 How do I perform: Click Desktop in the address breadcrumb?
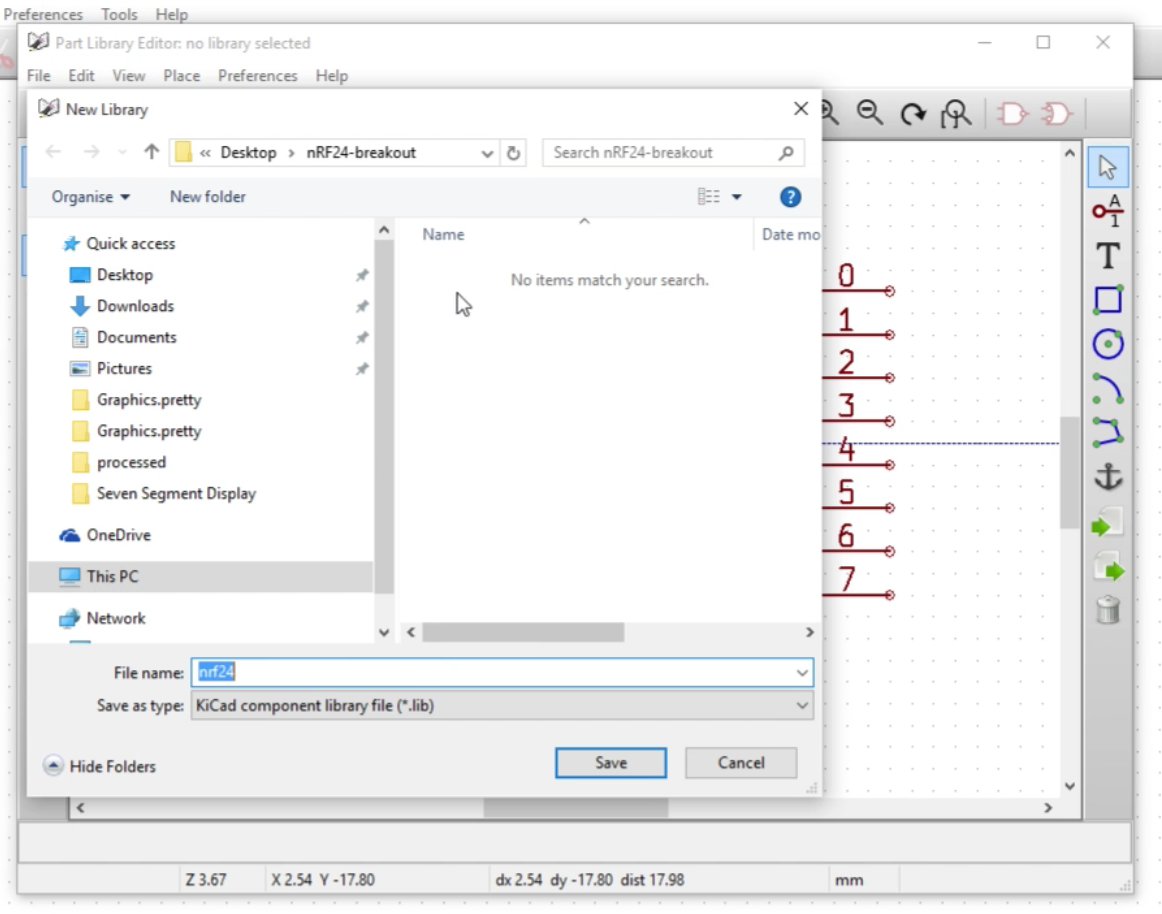coord(248,153)
